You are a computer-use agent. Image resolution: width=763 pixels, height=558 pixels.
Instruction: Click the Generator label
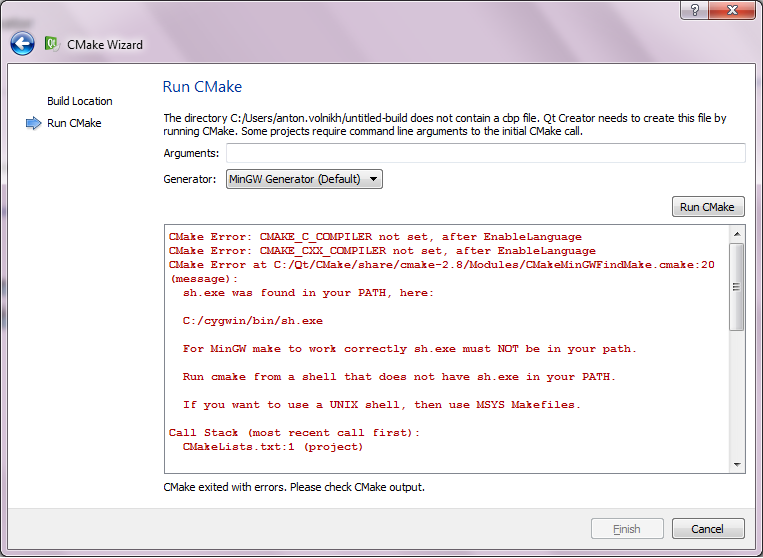click(190, 179)
